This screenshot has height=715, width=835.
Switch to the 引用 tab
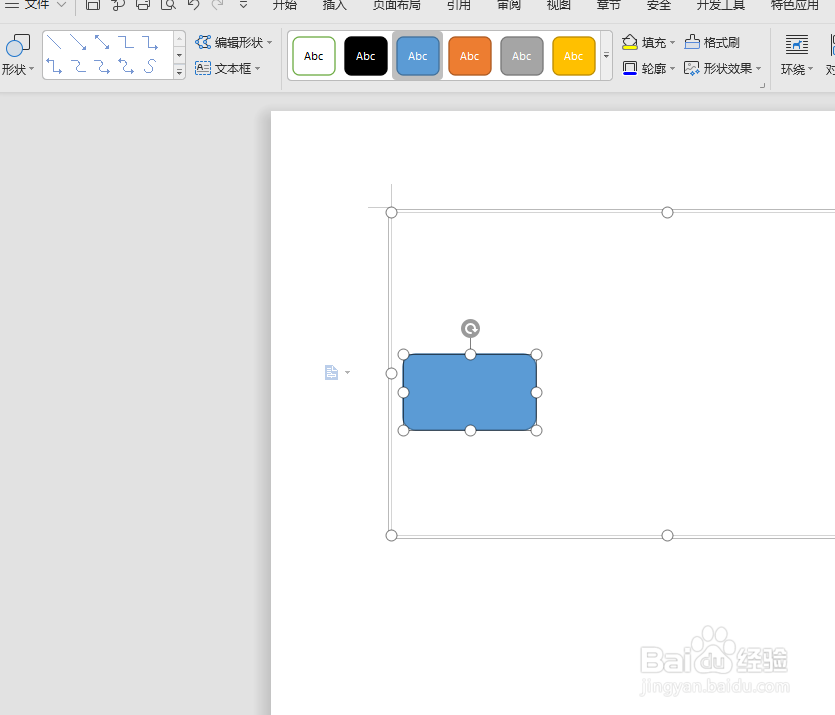(x=459, y=5)
